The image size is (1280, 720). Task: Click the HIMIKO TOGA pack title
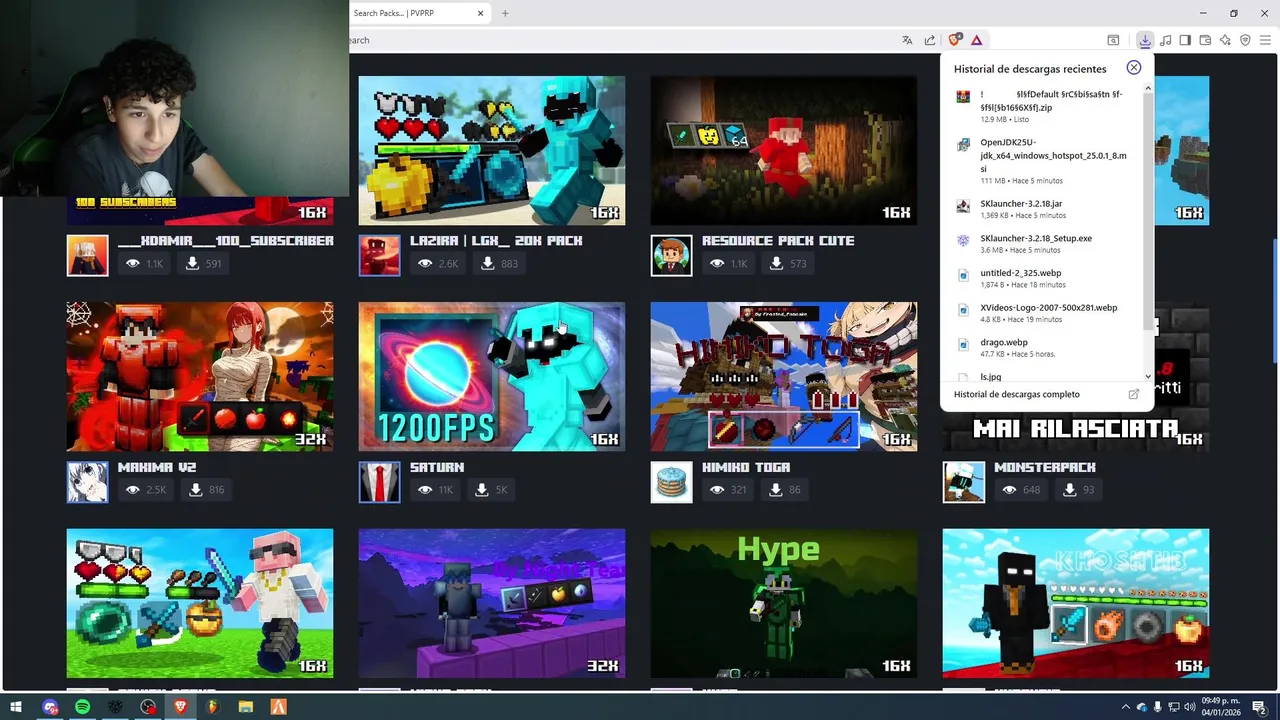(746, 467)
